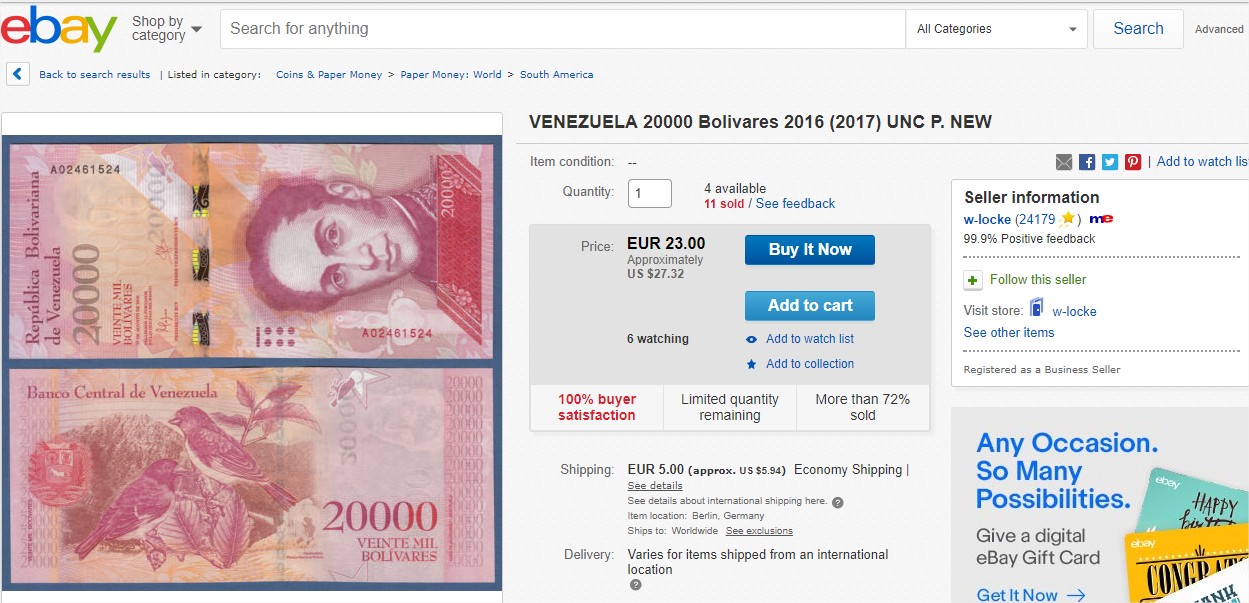Open the South America breadcrumb category
The width and height of the screenshot is (1249, 603).
click(x=556, y=75)
